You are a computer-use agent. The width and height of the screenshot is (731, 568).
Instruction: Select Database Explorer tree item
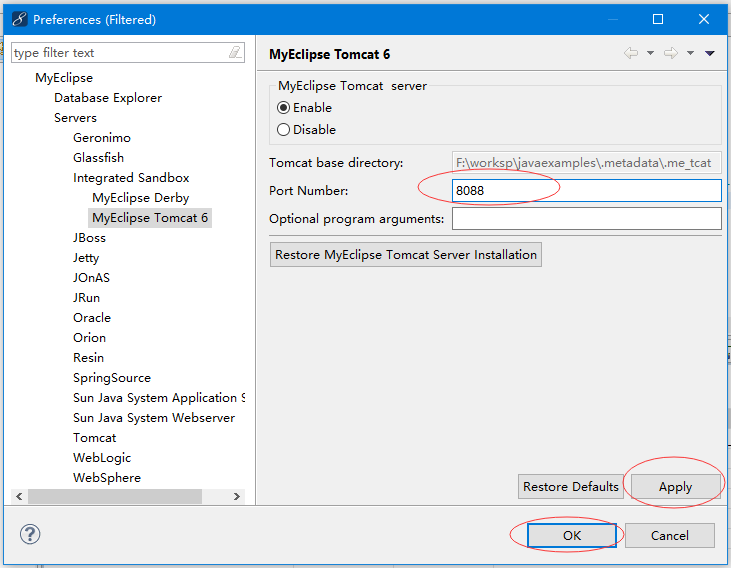point(108,98)
